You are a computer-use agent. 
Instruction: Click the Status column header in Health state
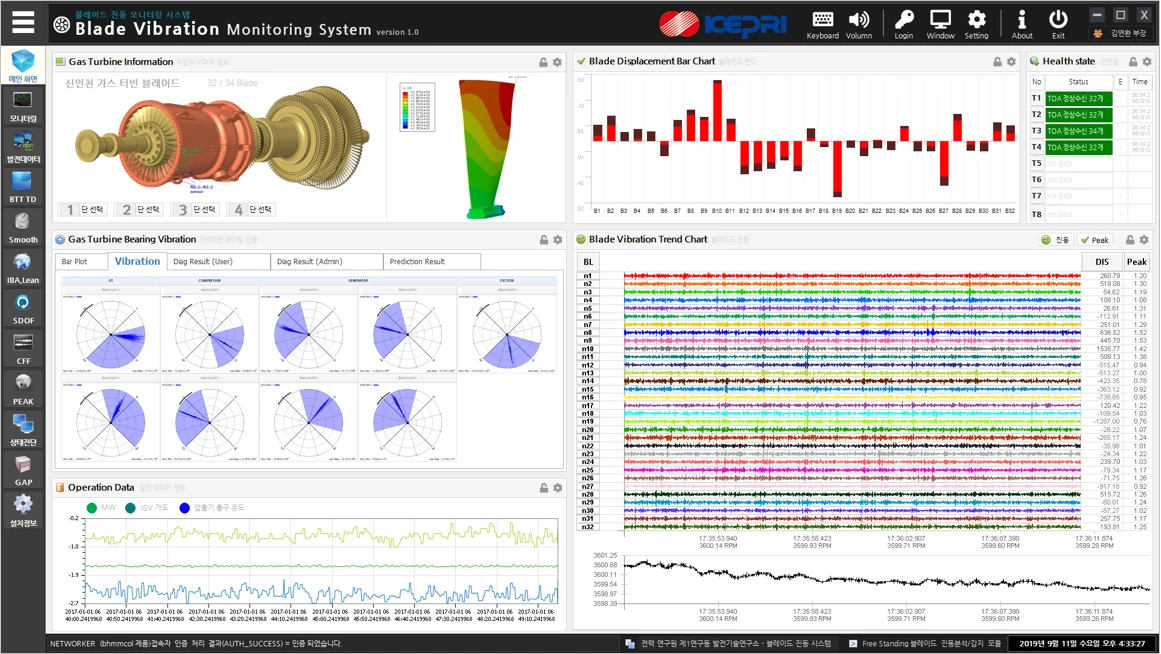pyautogui.click(x=1079, y=81)
